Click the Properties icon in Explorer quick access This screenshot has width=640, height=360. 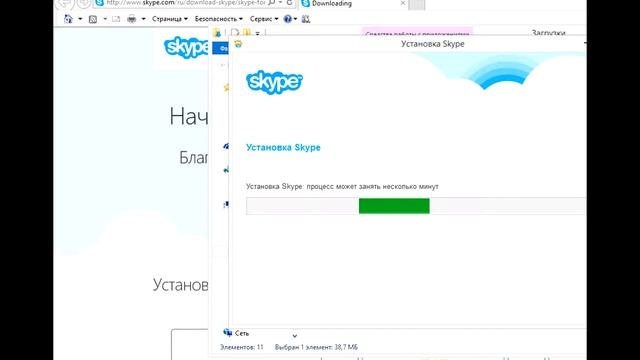[235, 33]
